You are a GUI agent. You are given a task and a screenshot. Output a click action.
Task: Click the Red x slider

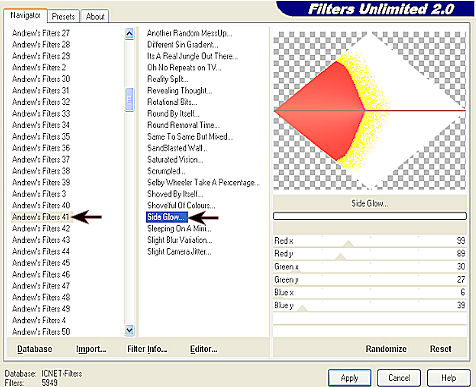tap(370, 241)
